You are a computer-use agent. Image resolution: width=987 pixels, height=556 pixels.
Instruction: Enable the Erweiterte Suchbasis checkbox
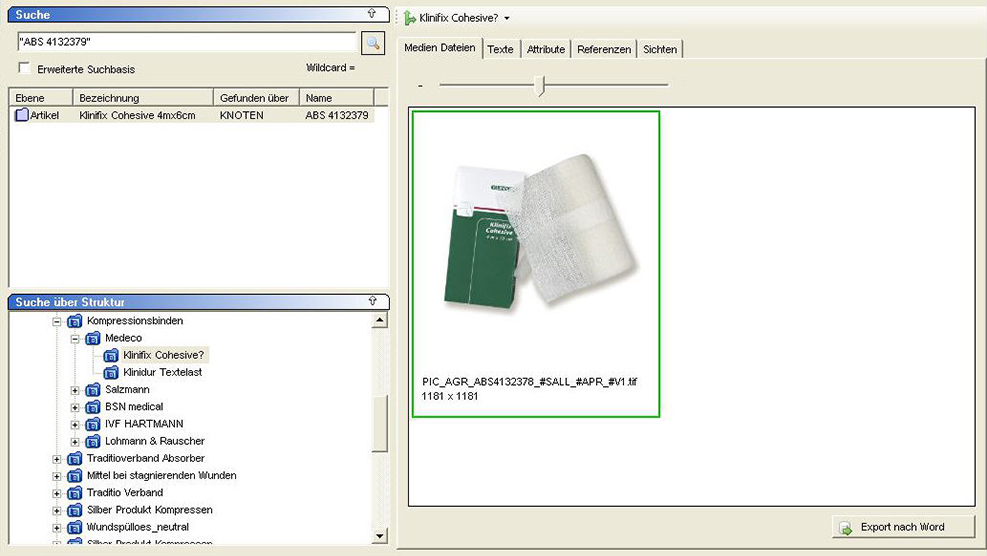click(x=24, y=68)
